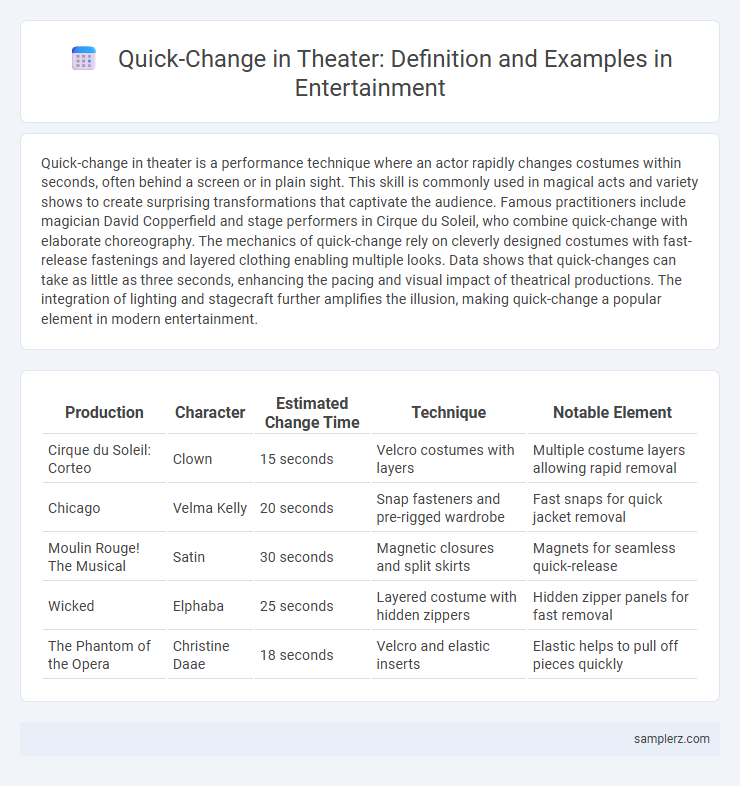Click the 'Velma Kelly' cell
Image resolution: width=740 pixels, height=786 pixels.
(x=210, y=508)
